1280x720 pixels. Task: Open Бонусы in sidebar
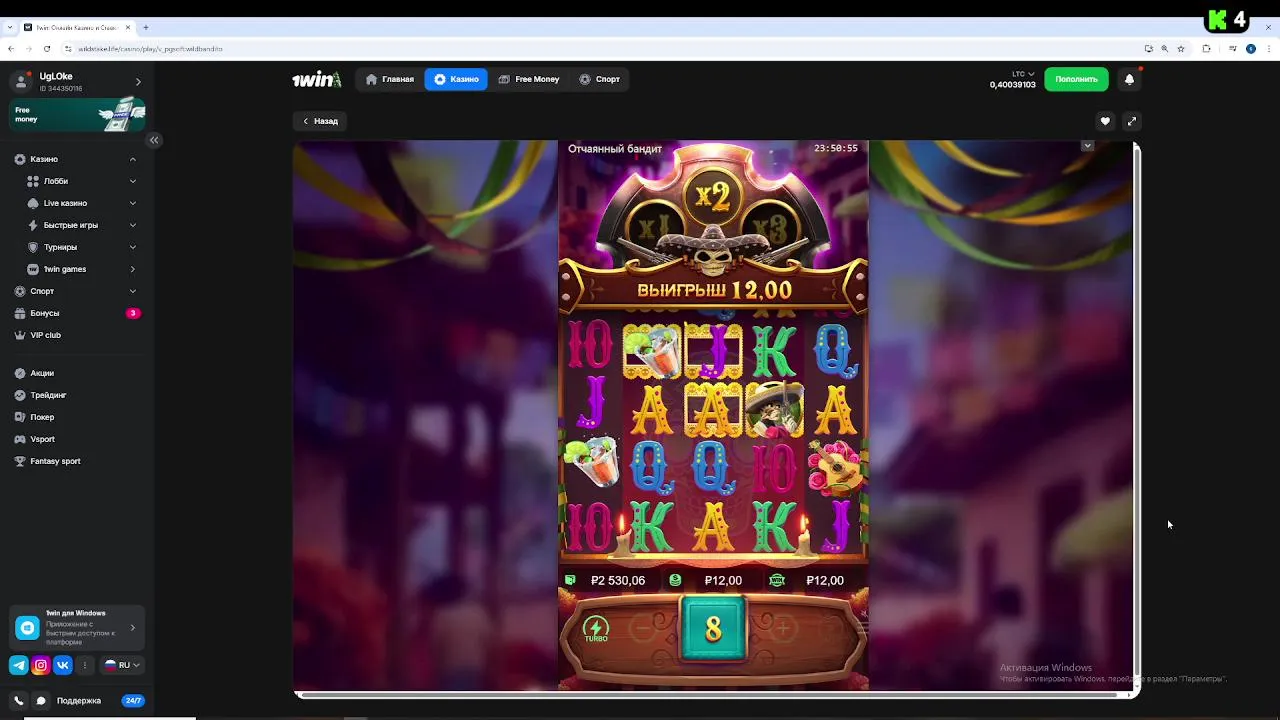tap(76, 313)
